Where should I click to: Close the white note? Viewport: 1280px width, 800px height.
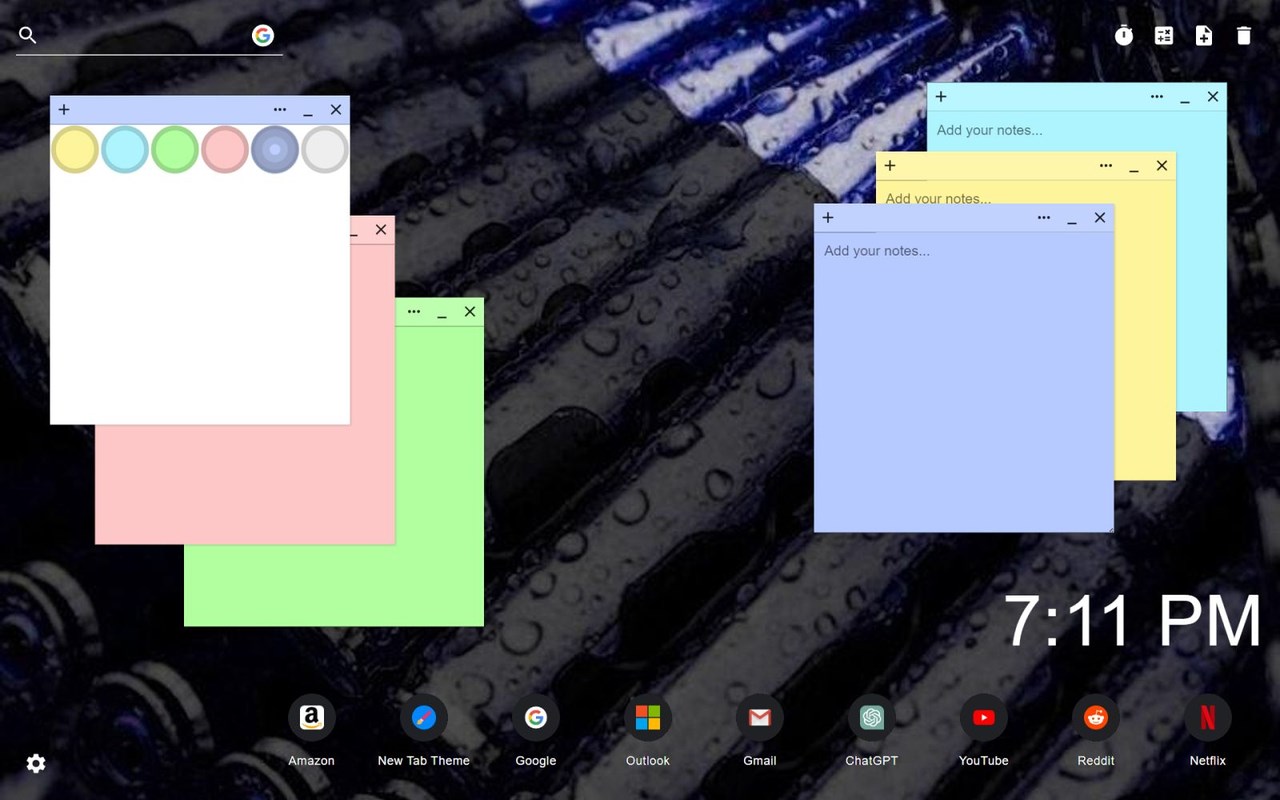click(x=336, y=110)
